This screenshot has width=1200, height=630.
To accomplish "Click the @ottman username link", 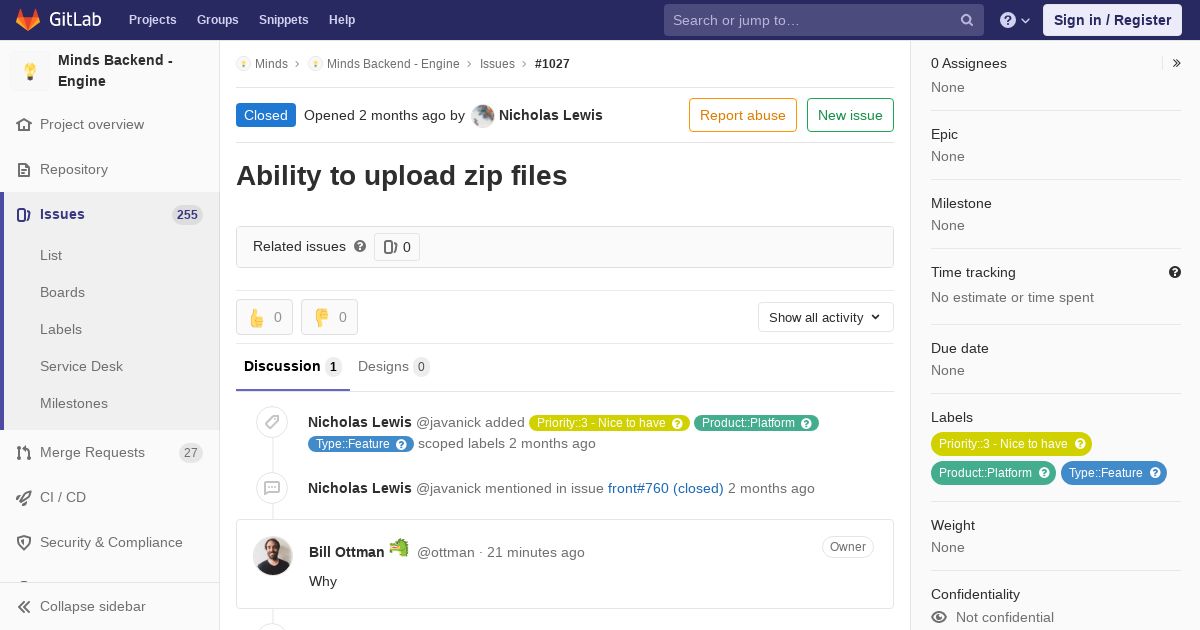I will [446, 552].
